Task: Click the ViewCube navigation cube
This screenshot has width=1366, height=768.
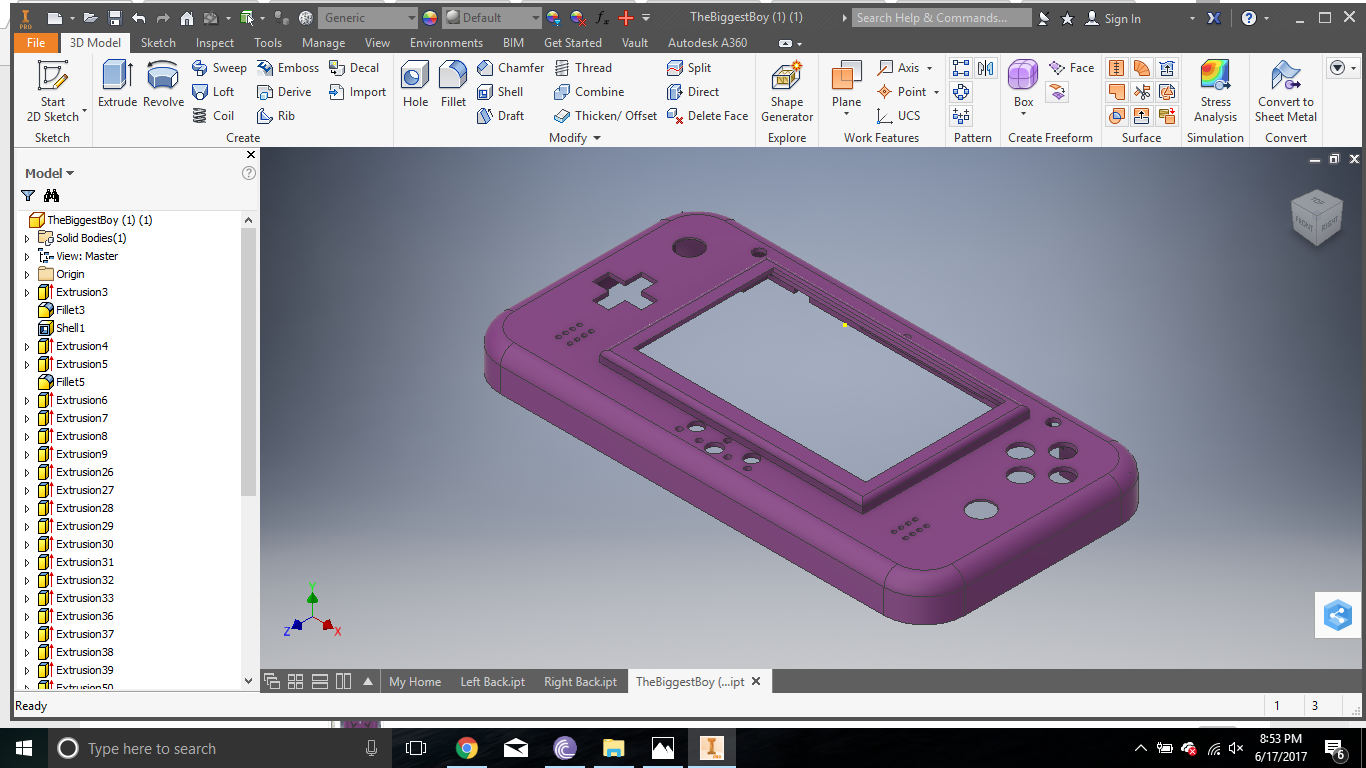Action: point(1315,218)
